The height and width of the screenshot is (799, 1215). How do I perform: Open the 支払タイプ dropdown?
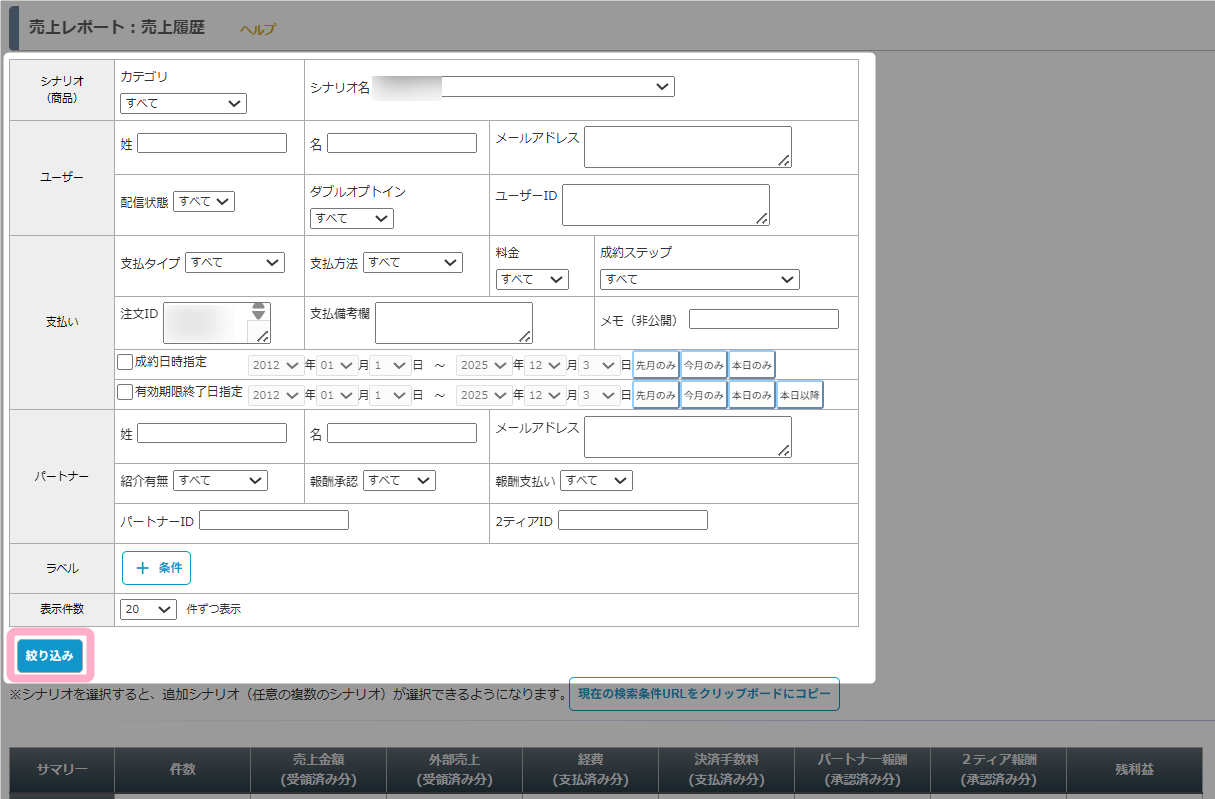tap(235, 262)
